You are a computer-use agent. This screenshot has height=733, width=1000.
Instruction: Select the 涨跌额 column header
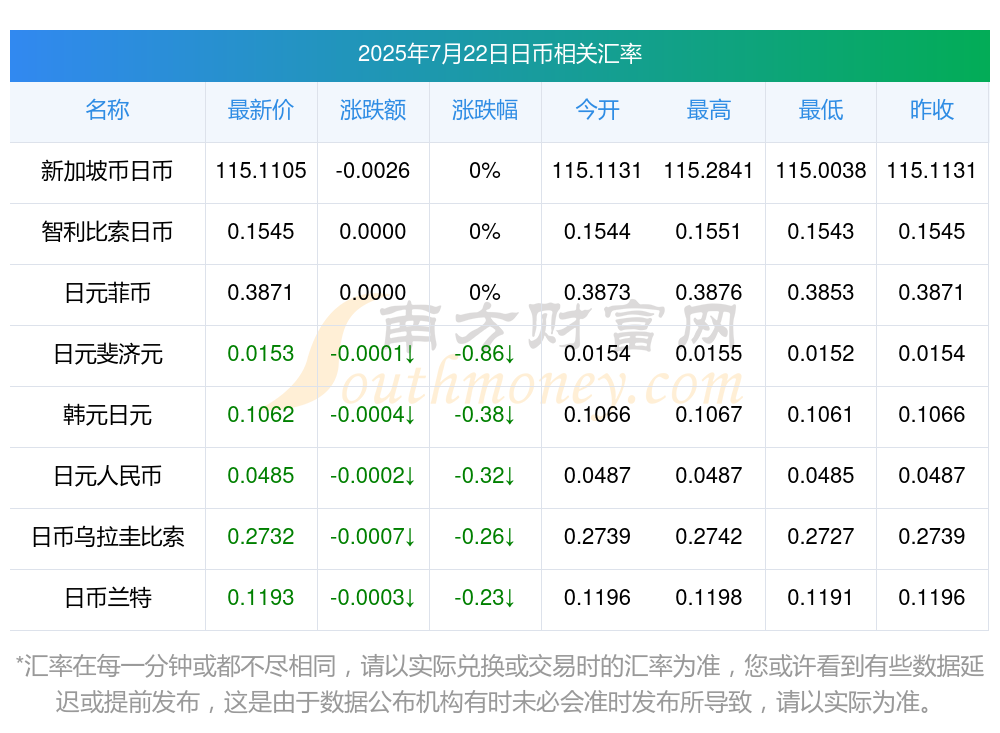point(372,110)
